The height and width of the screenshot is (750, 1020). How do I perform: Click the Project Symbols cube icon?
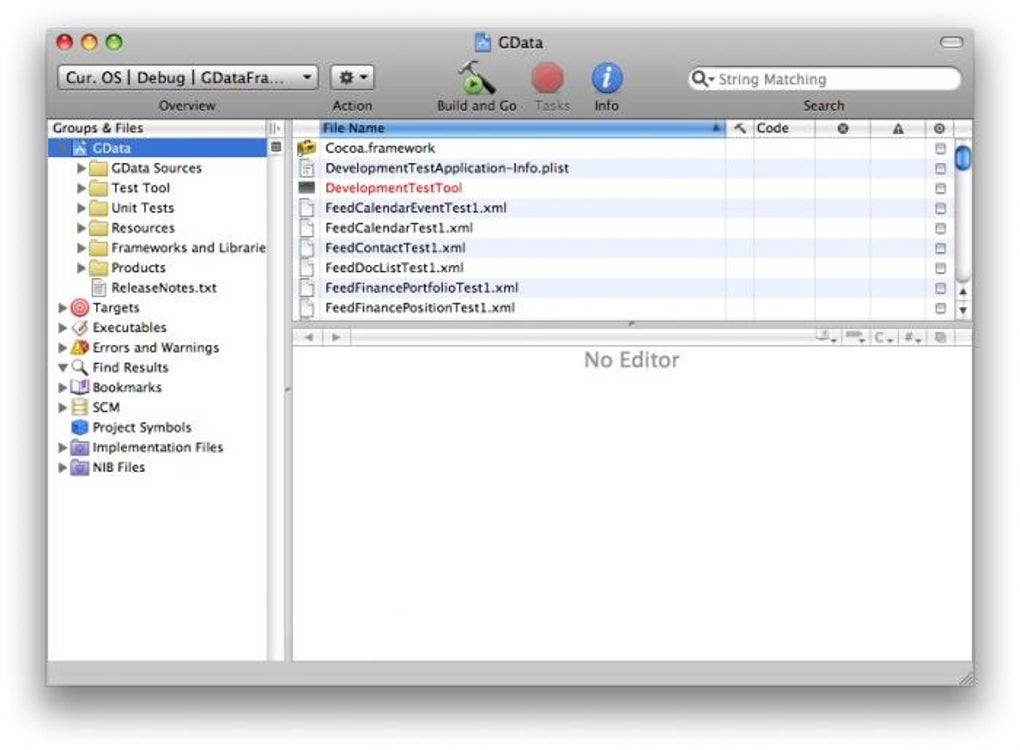[79, 427]
